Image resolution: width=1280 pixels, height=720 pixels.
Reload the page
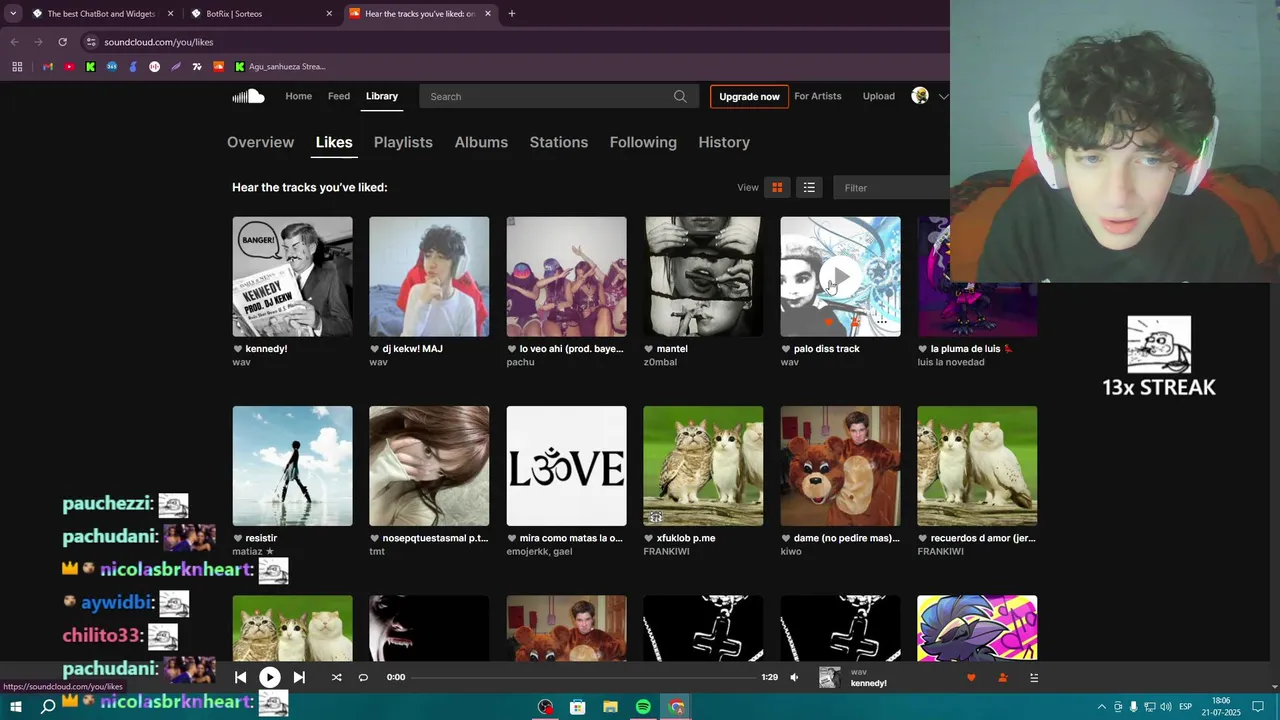point(62,42)
